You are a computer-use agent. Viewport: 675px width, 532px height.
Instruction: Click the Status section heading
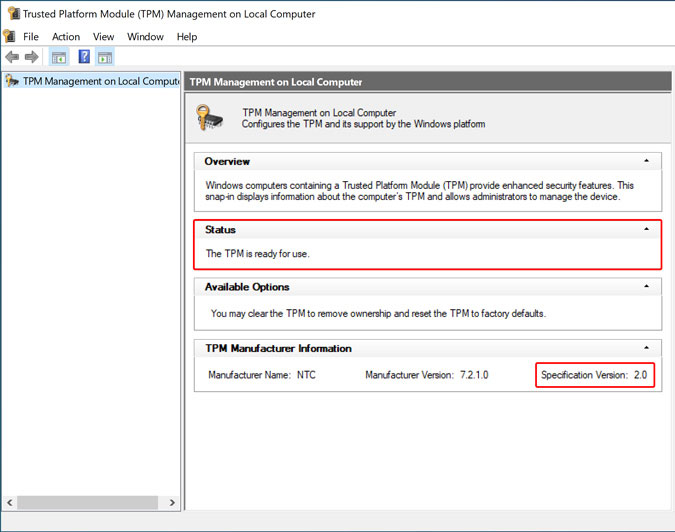pos(220,230)
